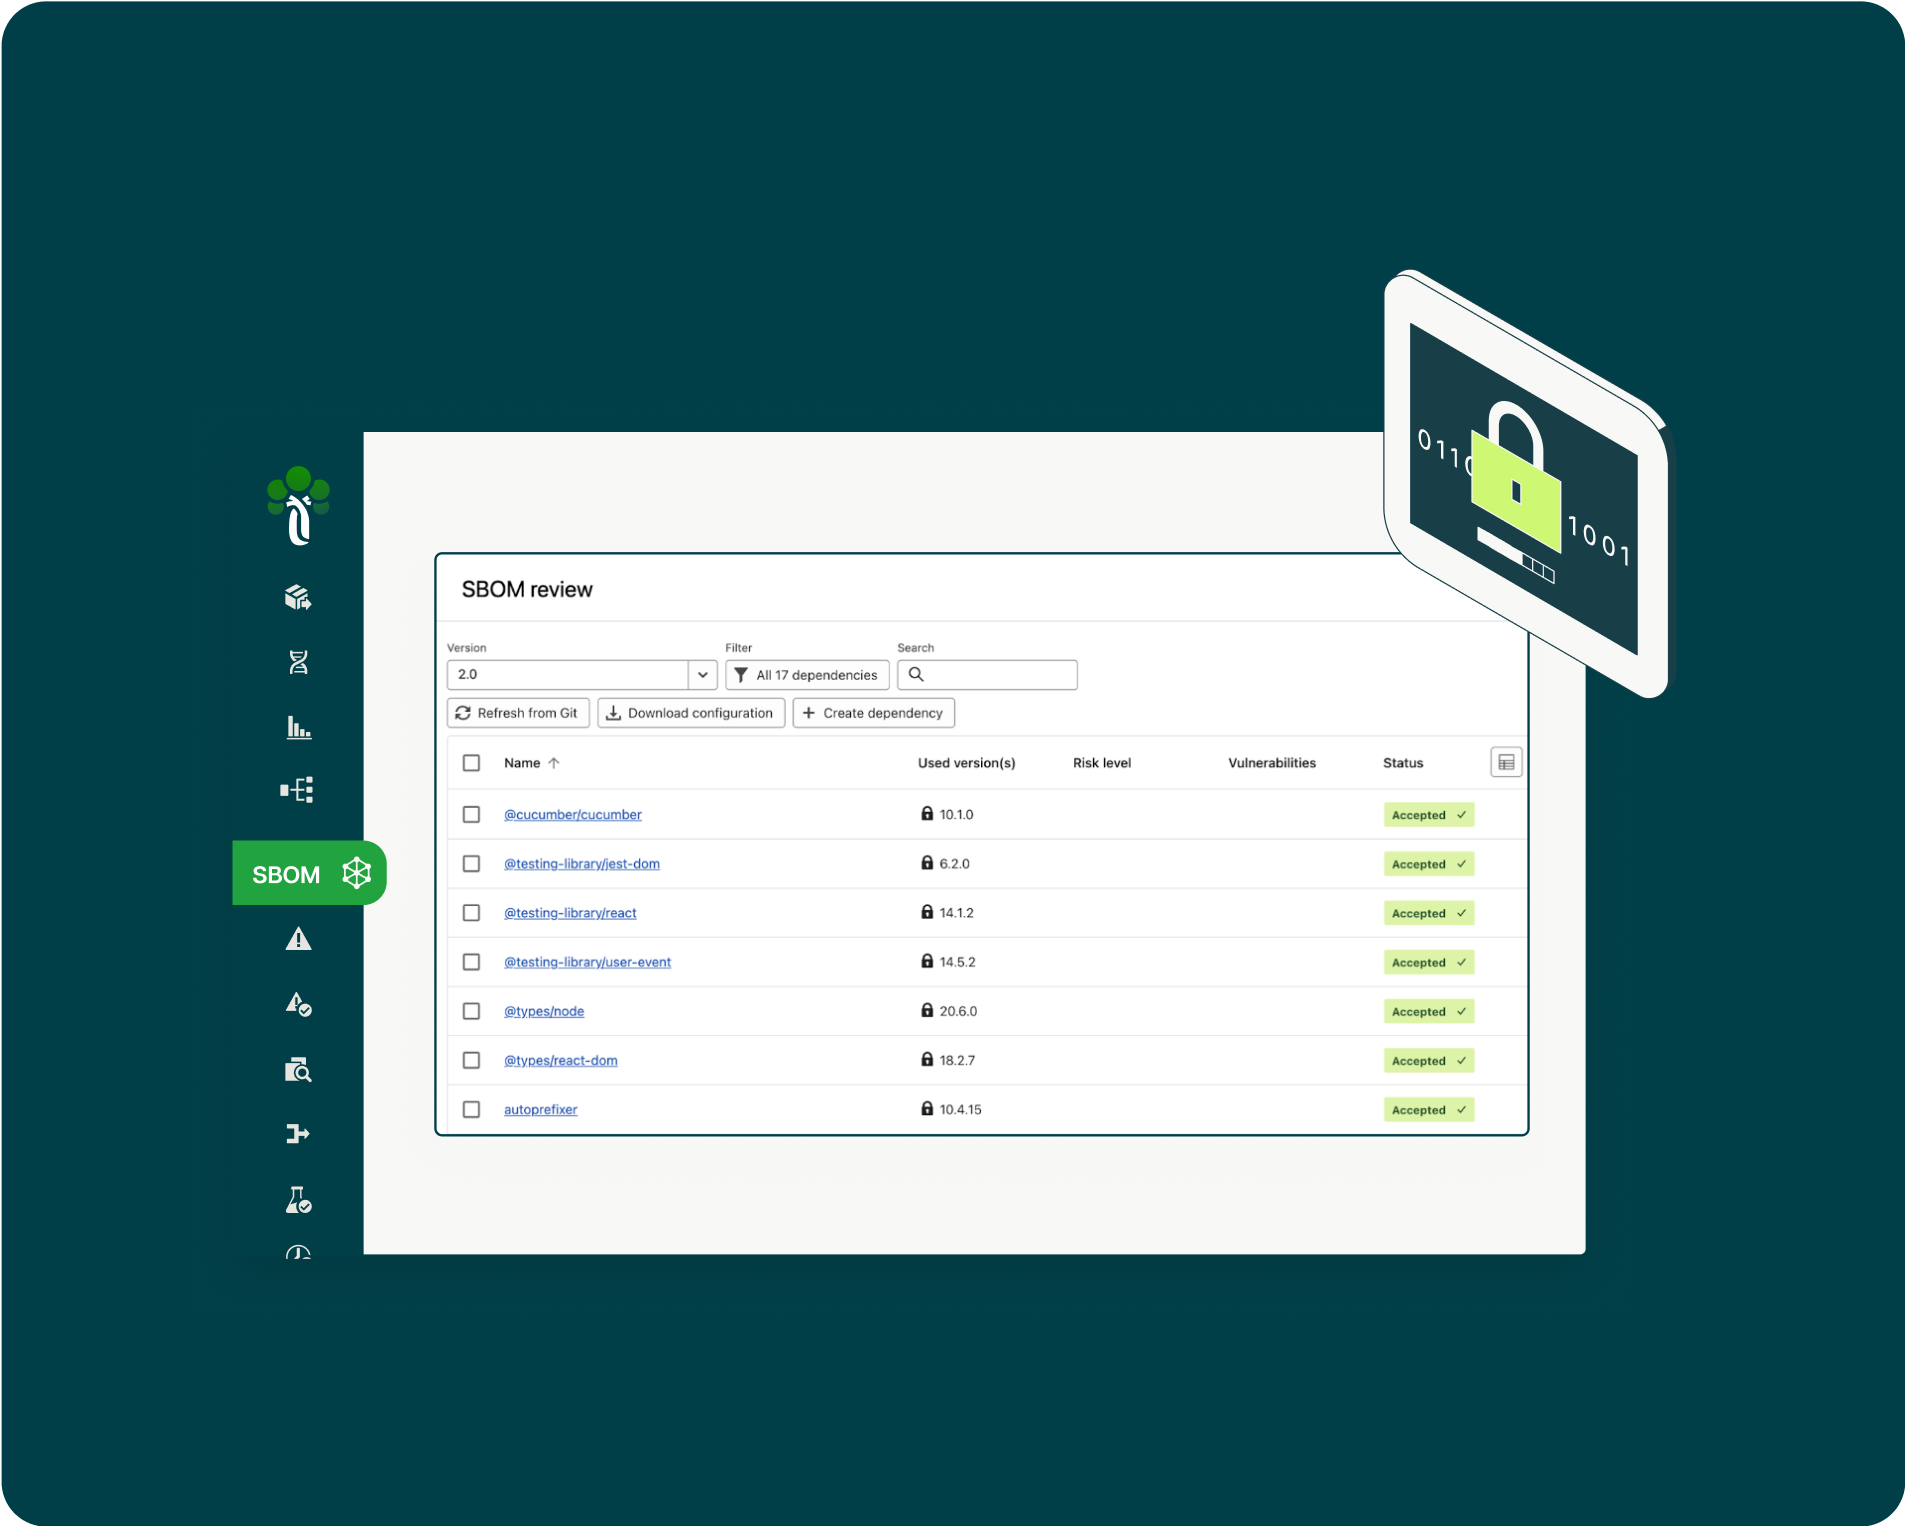Open the bar chart sidebar icon
Viewport: 1905px width, 1526px height.
tap(298, 727)
